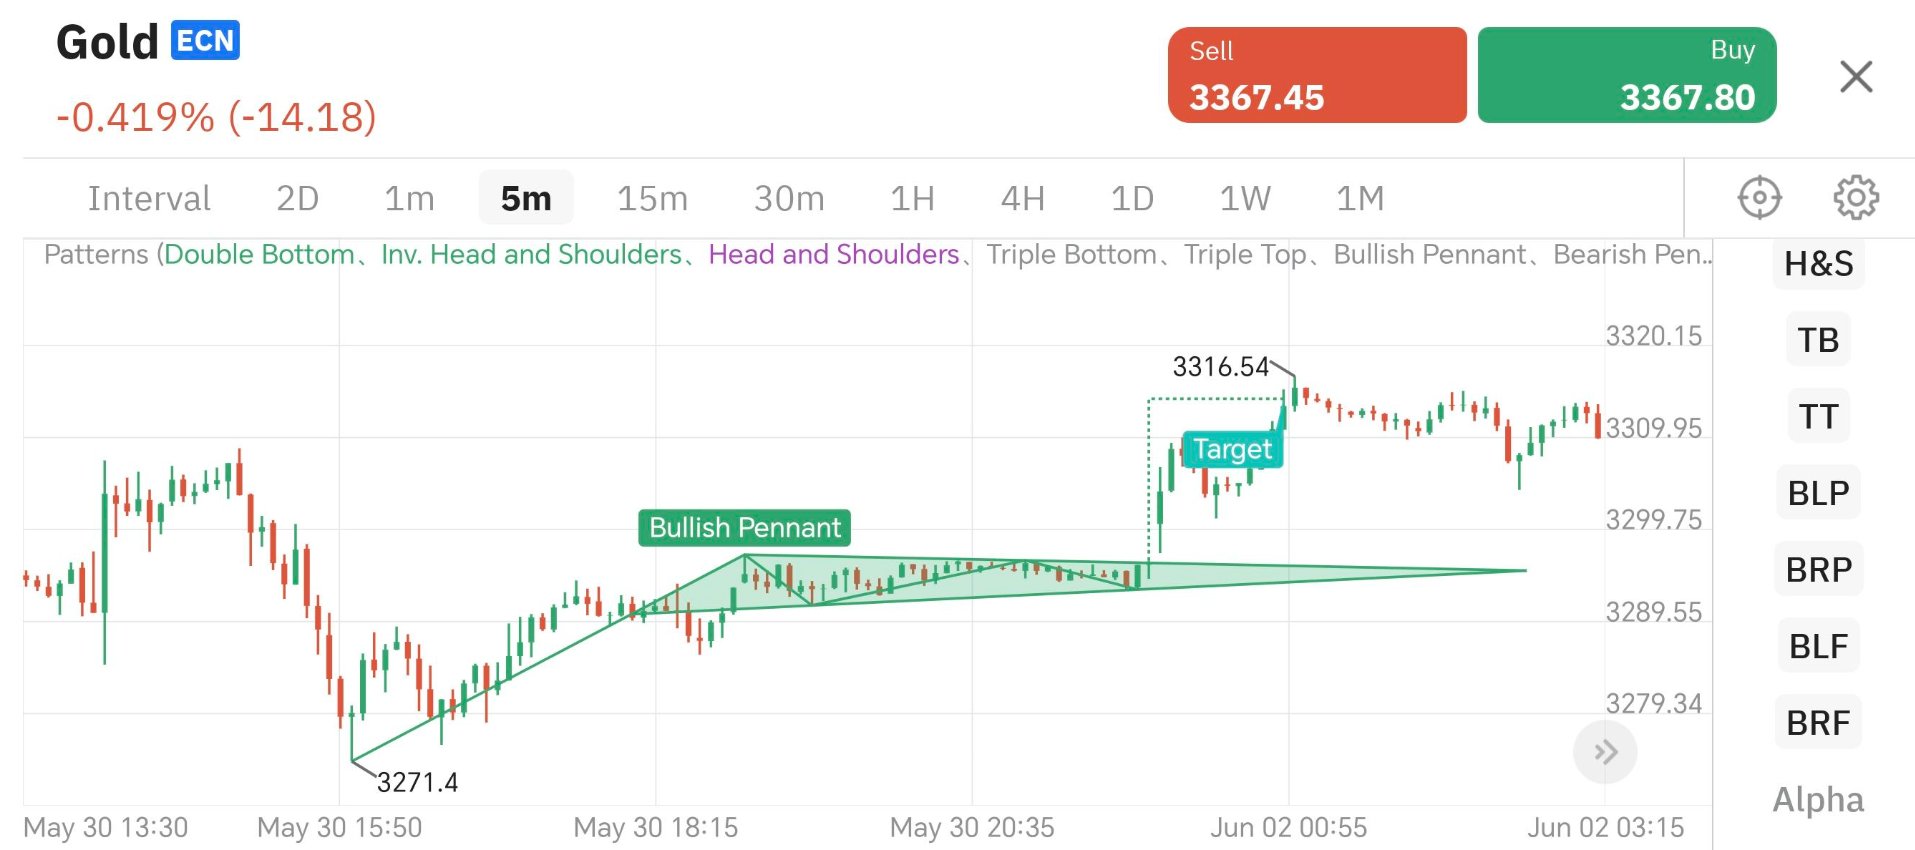The width and height of the screenshot is (1915, 850).
Task: Click the crosshair target icon near settings
Action: pyautogui.click(x=1760, y=197)
